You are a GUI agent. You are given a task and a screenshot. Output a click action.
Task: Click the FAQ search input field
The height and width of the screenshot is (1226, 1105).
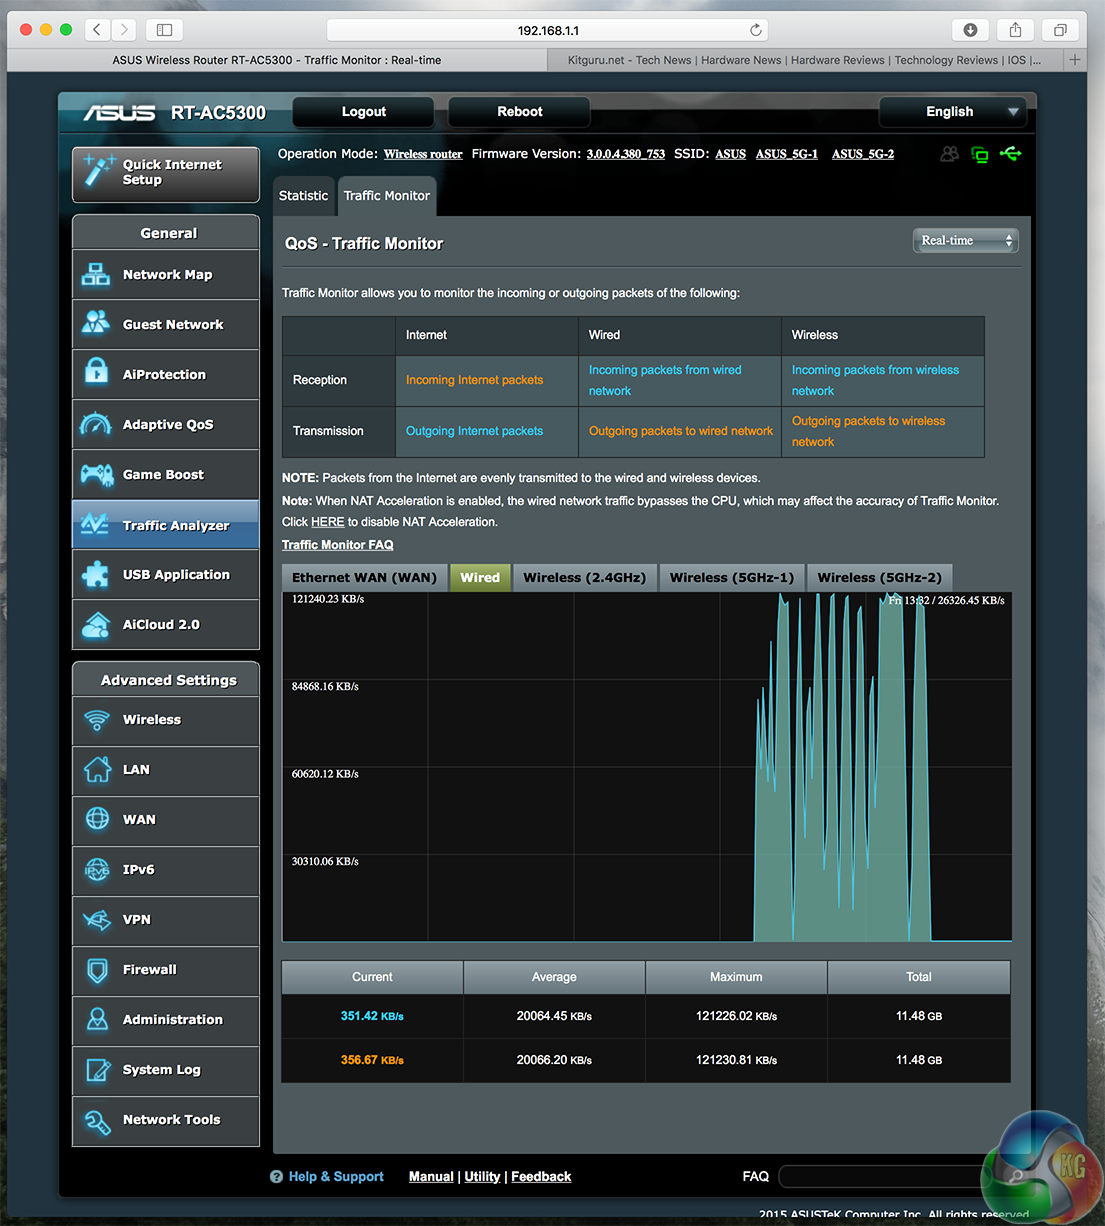[x=880, y=1176]
